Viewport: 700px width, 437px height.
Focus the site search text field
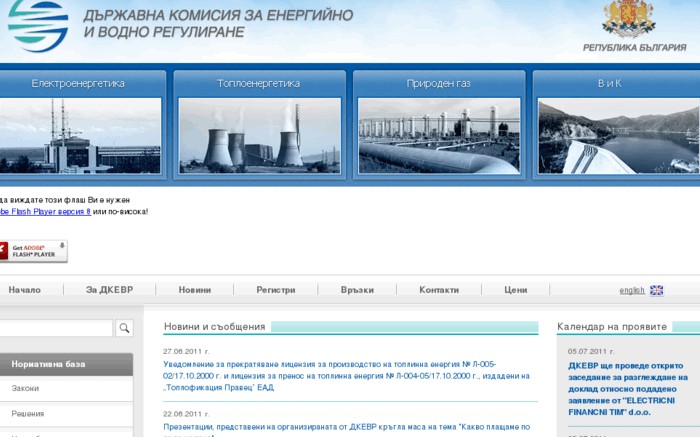[x=56, y=328]
